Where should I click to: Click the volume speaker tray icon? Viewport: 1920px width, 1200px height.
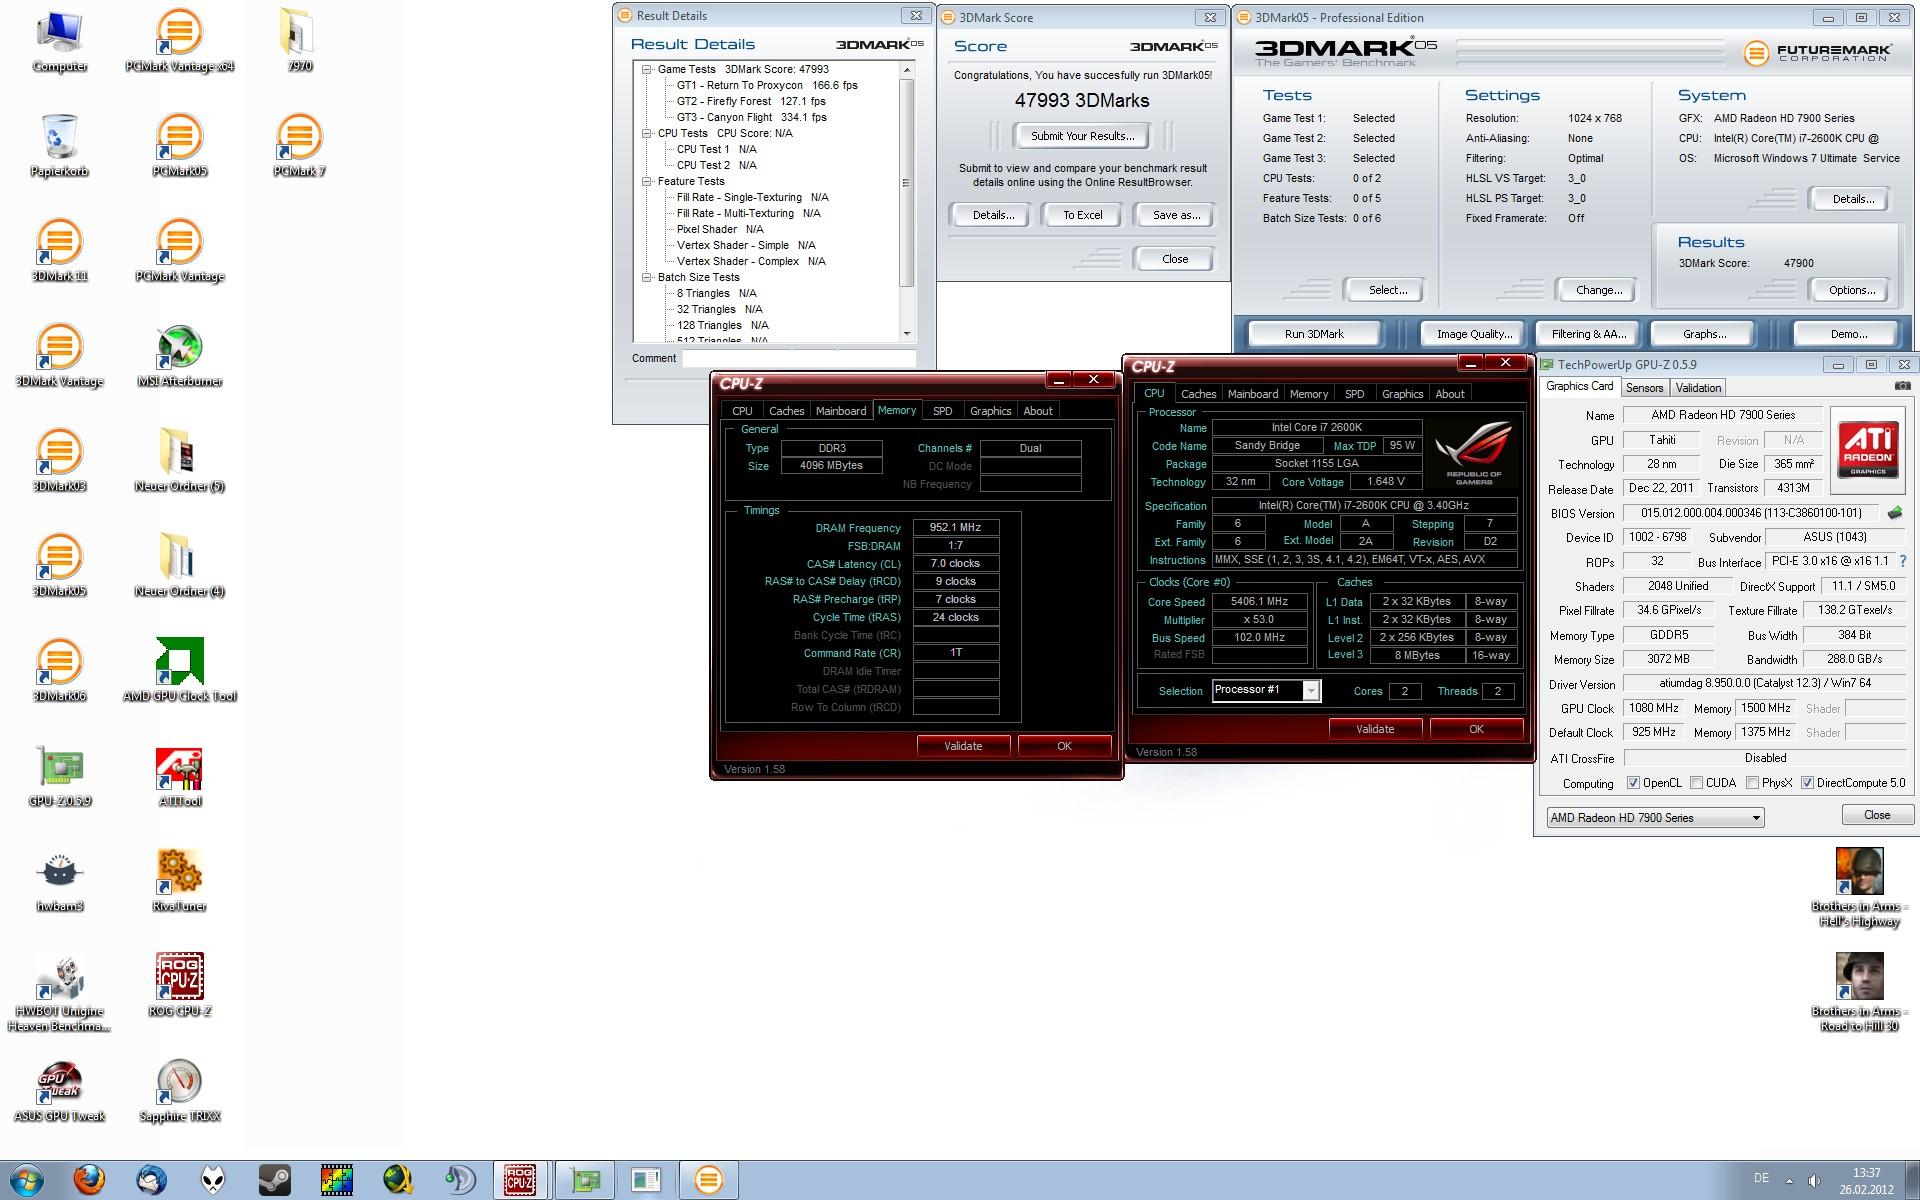pos(1815,1180)
